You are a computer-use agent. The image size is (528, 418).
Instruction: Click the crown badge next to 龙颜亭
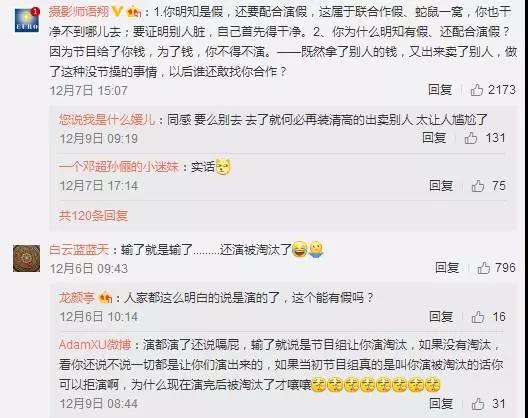click(105, 298)
